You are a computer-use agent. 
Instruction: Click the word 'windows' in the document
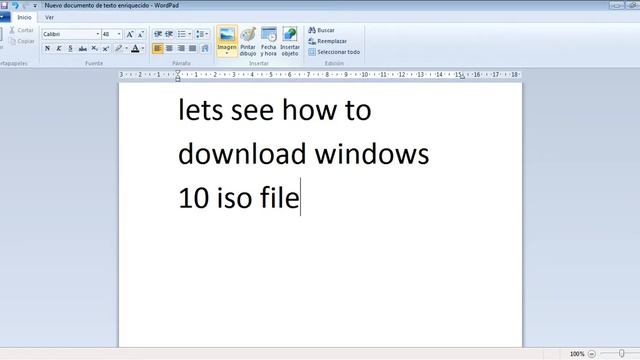[x=372, y=154]
